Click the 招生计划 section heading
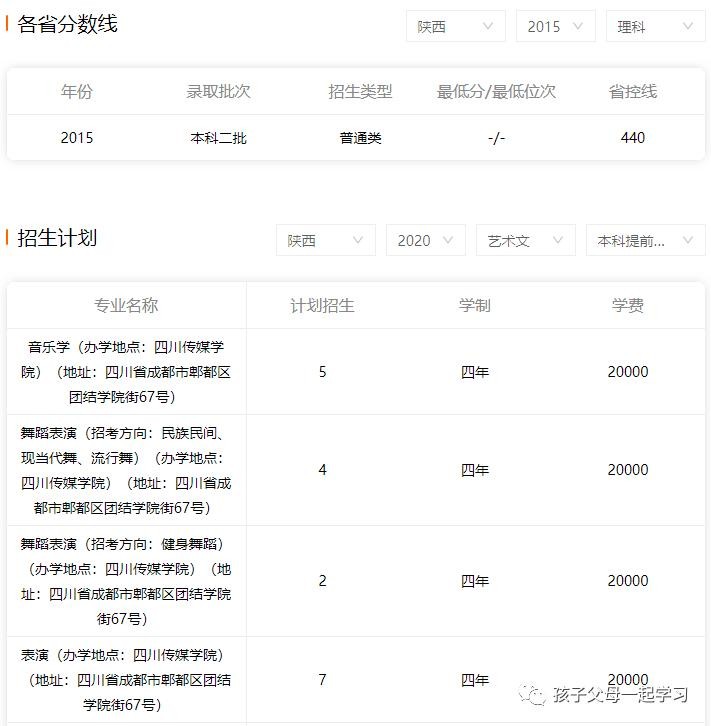This screenshot has height=726, width=711. point(57,238)
